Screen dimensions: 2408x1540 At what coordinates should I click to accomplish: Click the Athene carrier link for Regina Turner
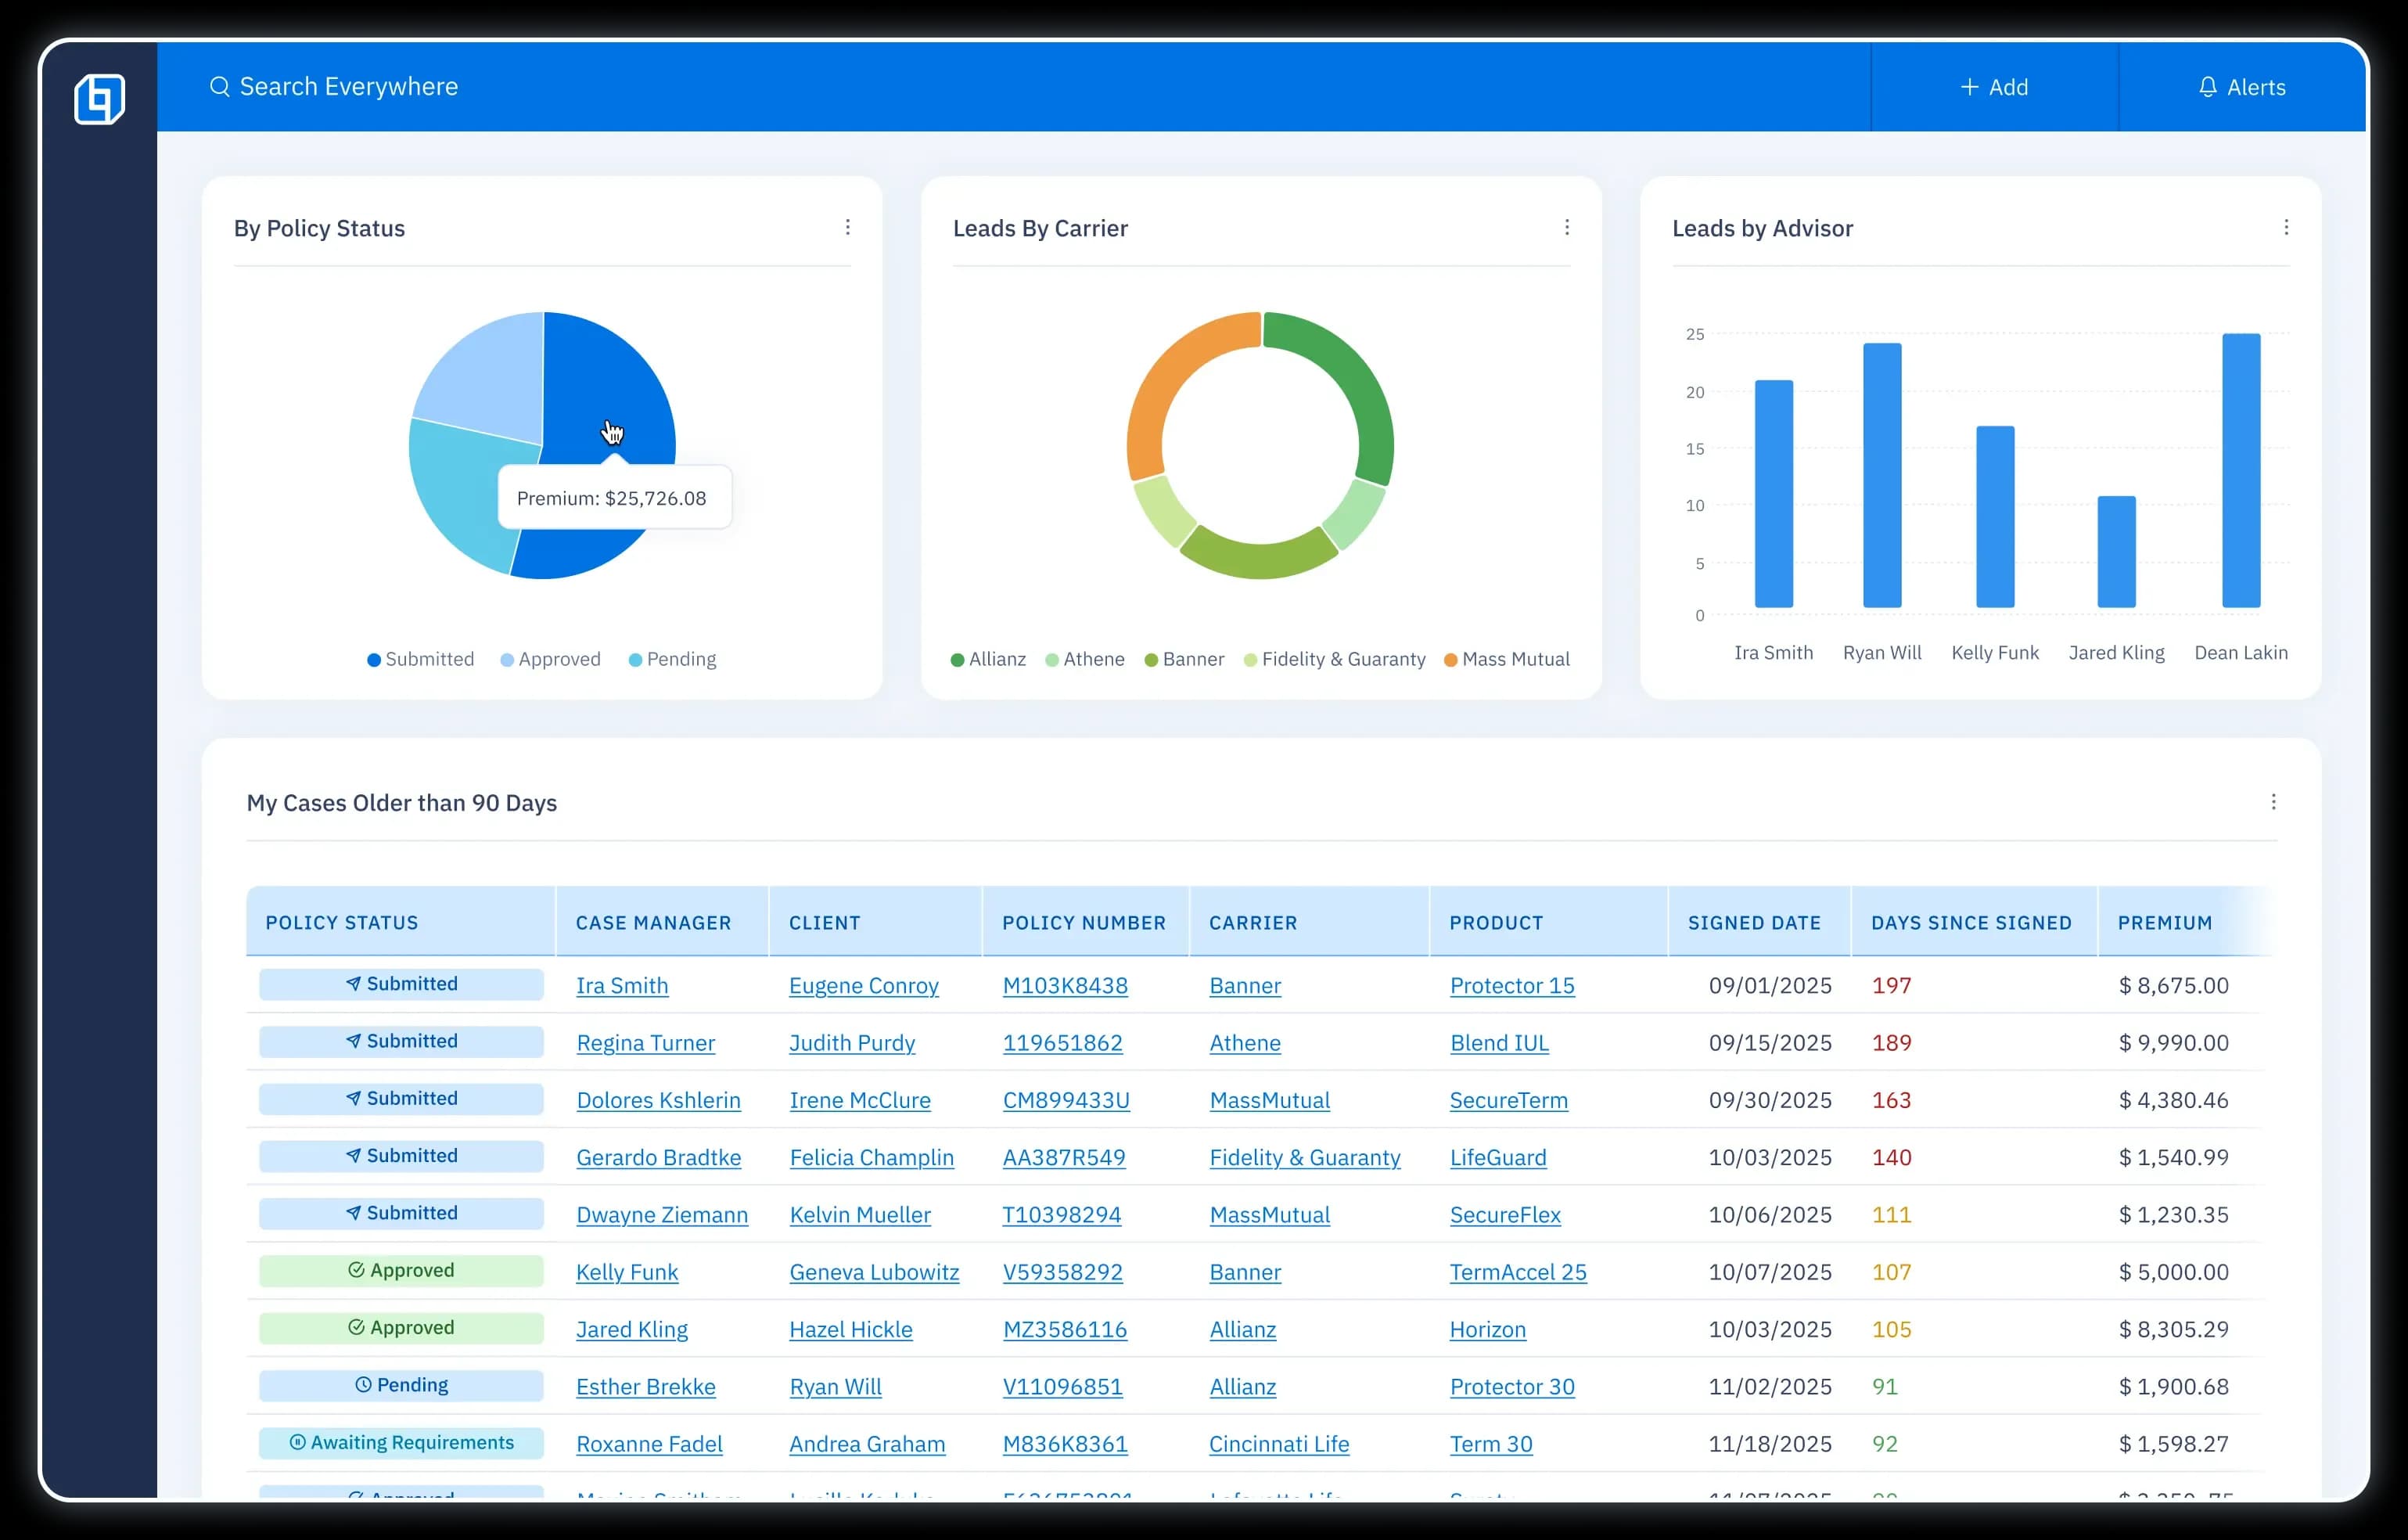[1245, 1043]
